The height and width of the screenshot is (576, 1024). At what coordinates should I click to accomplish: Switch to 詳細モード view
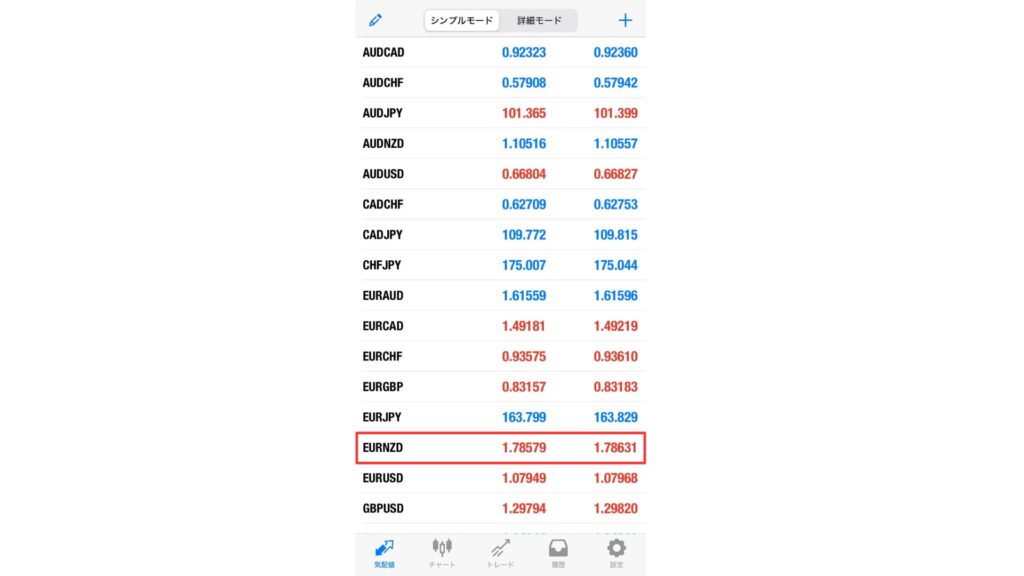click(539, 20)
